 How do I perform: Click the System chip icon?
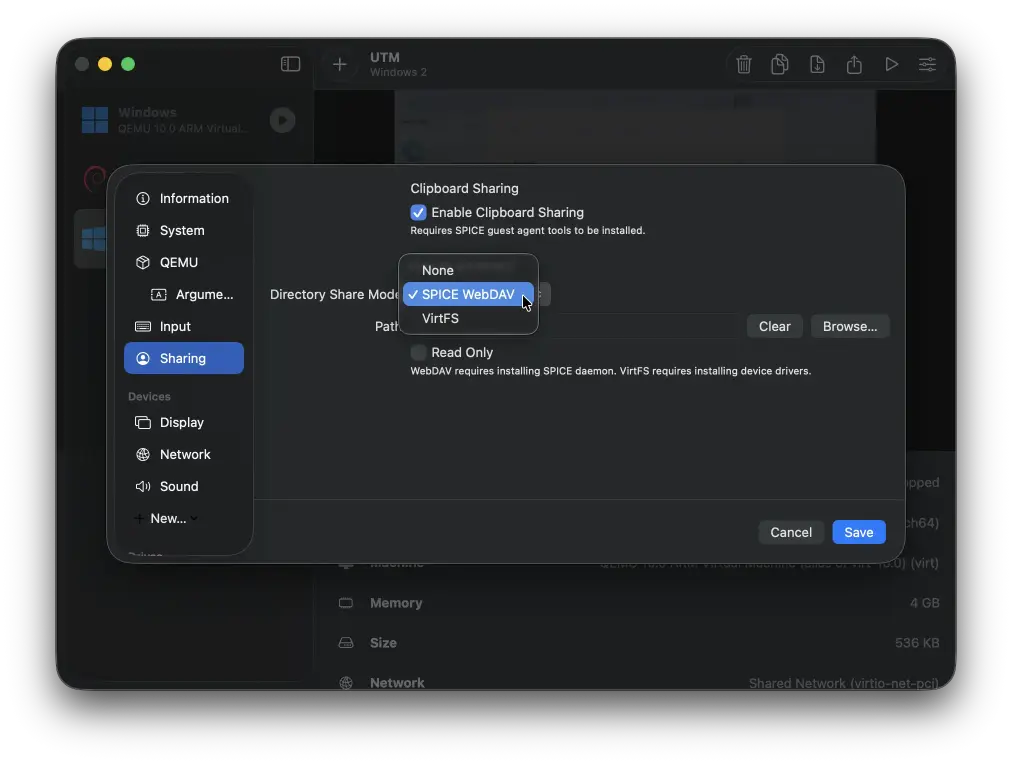(x=143, y=230)
